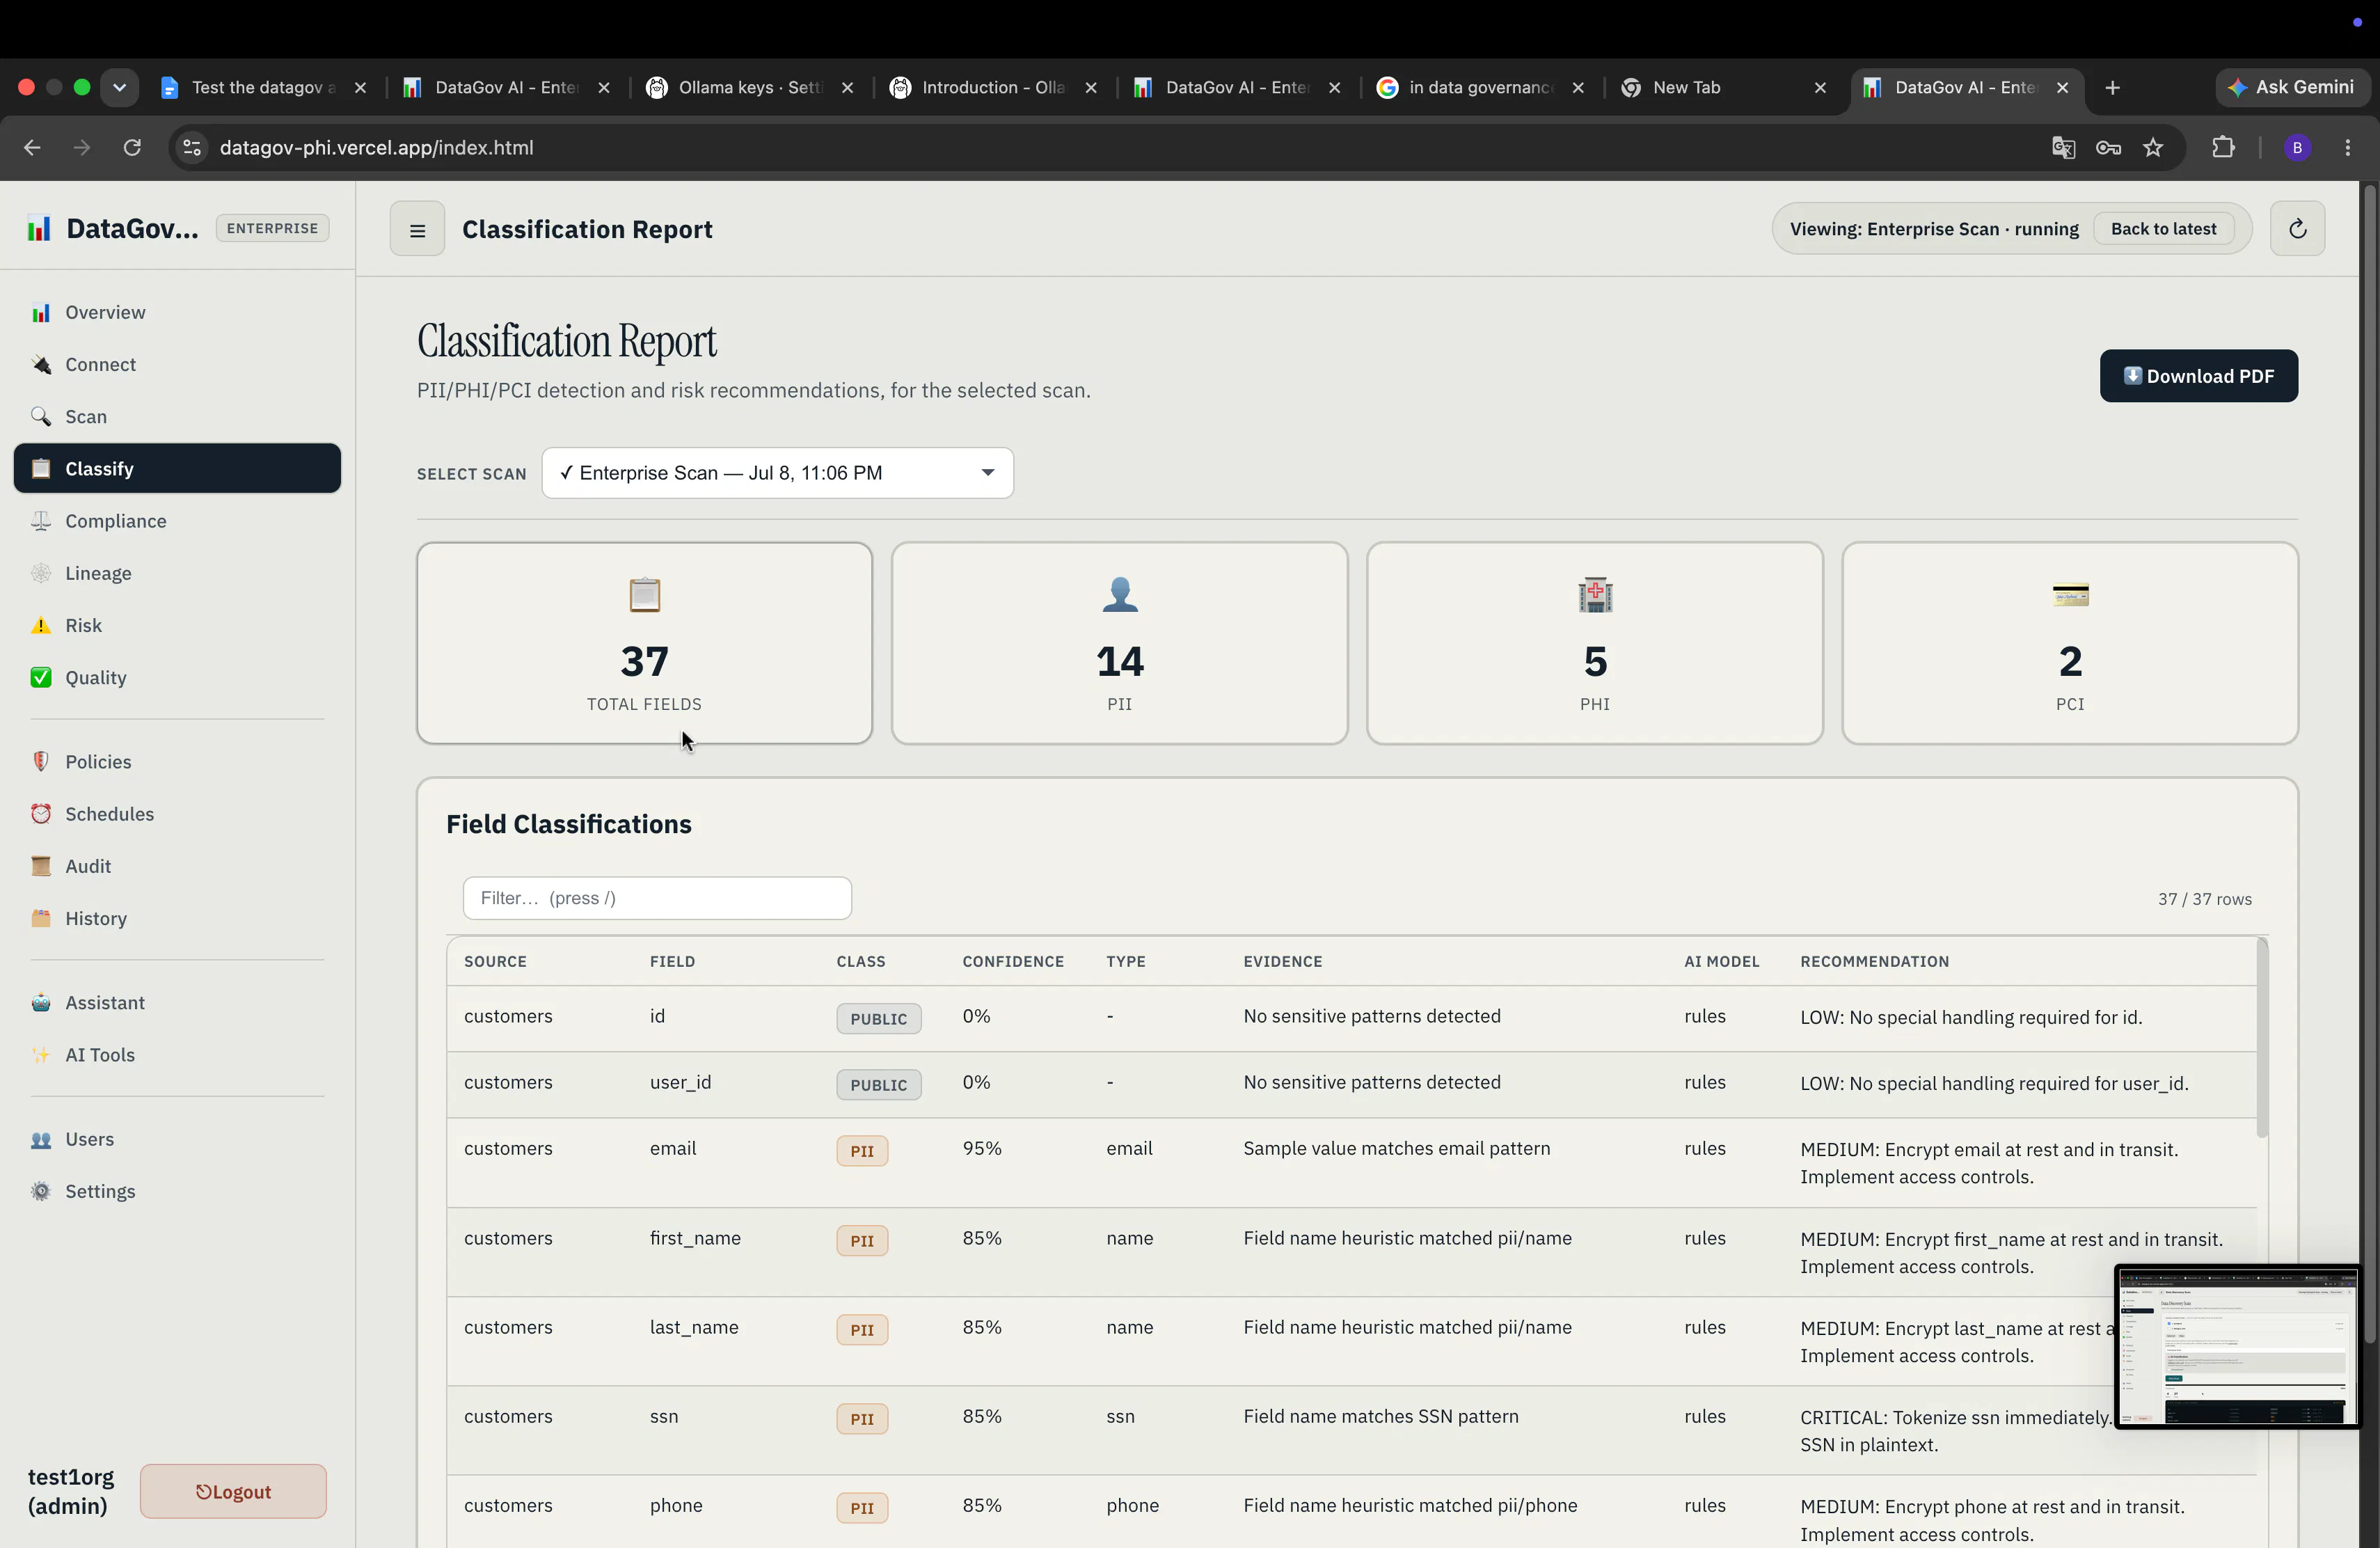Click the translate page icon in address bar
The height and width of the screenshot is (1548, 2380).
tap(2063, 147)
